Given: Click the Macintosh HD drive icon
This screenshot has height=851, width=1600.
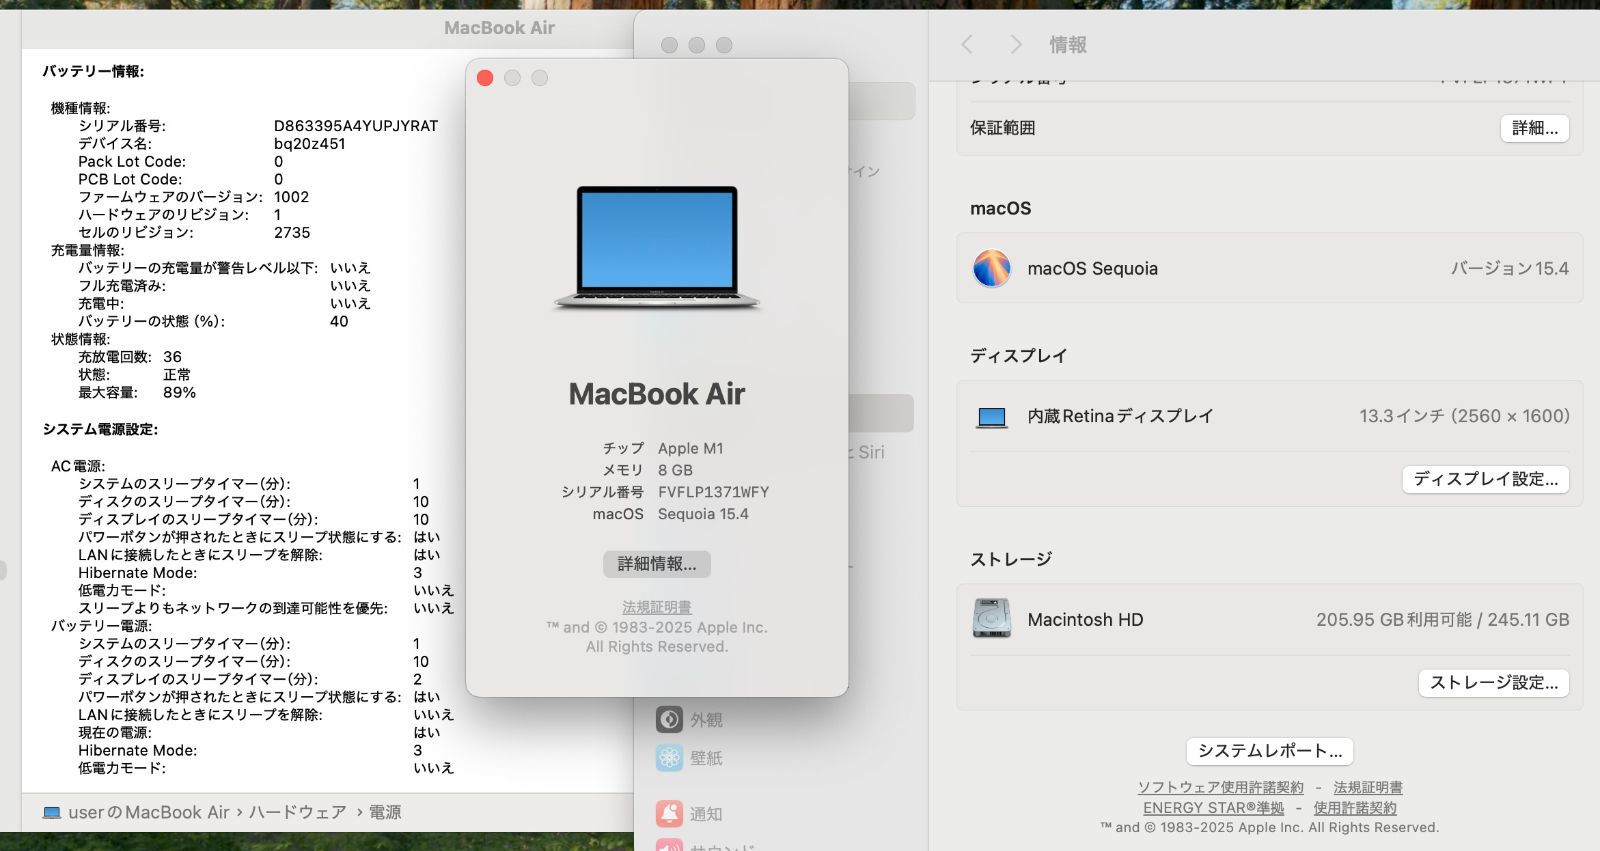Looking at the screenshot, I should [992, 619].
